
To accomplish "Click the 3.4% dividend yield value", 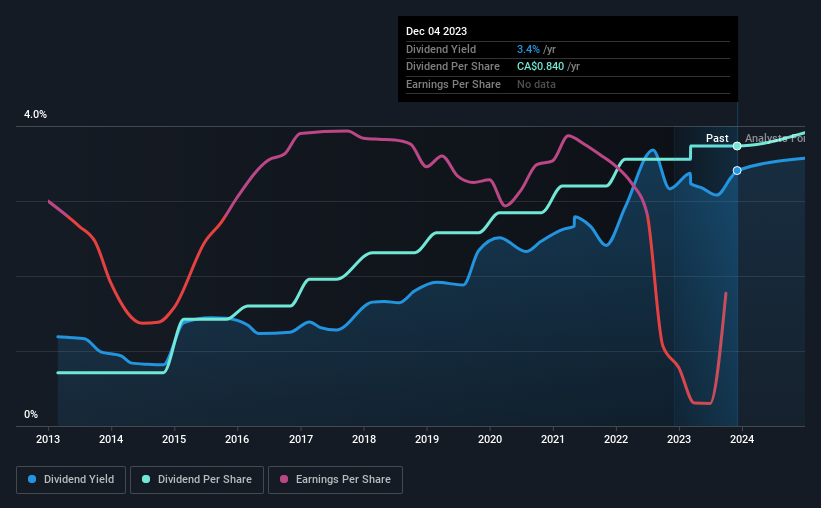I will click(x=528, y=49).
